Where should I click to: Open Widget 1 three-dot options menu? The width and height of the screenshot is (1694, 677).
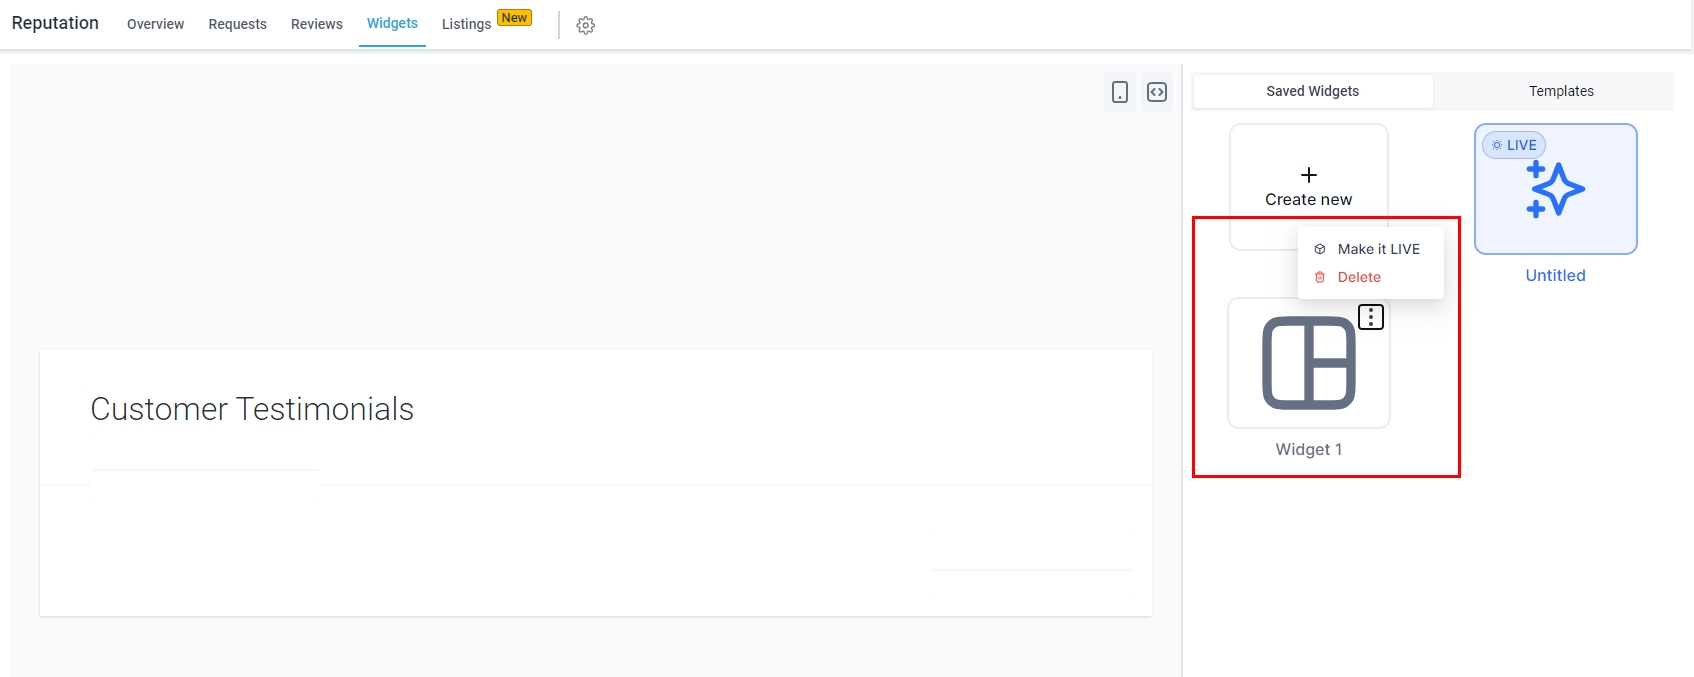1371,317
